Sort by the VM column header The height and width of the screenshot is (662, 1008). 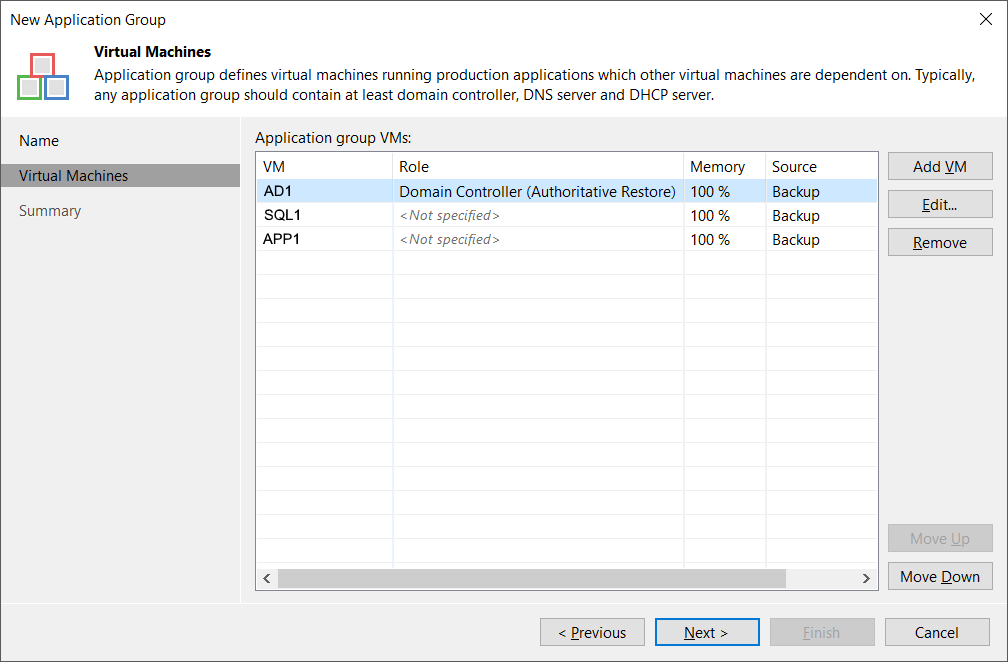pyautogui.click(x=325, y=166)
